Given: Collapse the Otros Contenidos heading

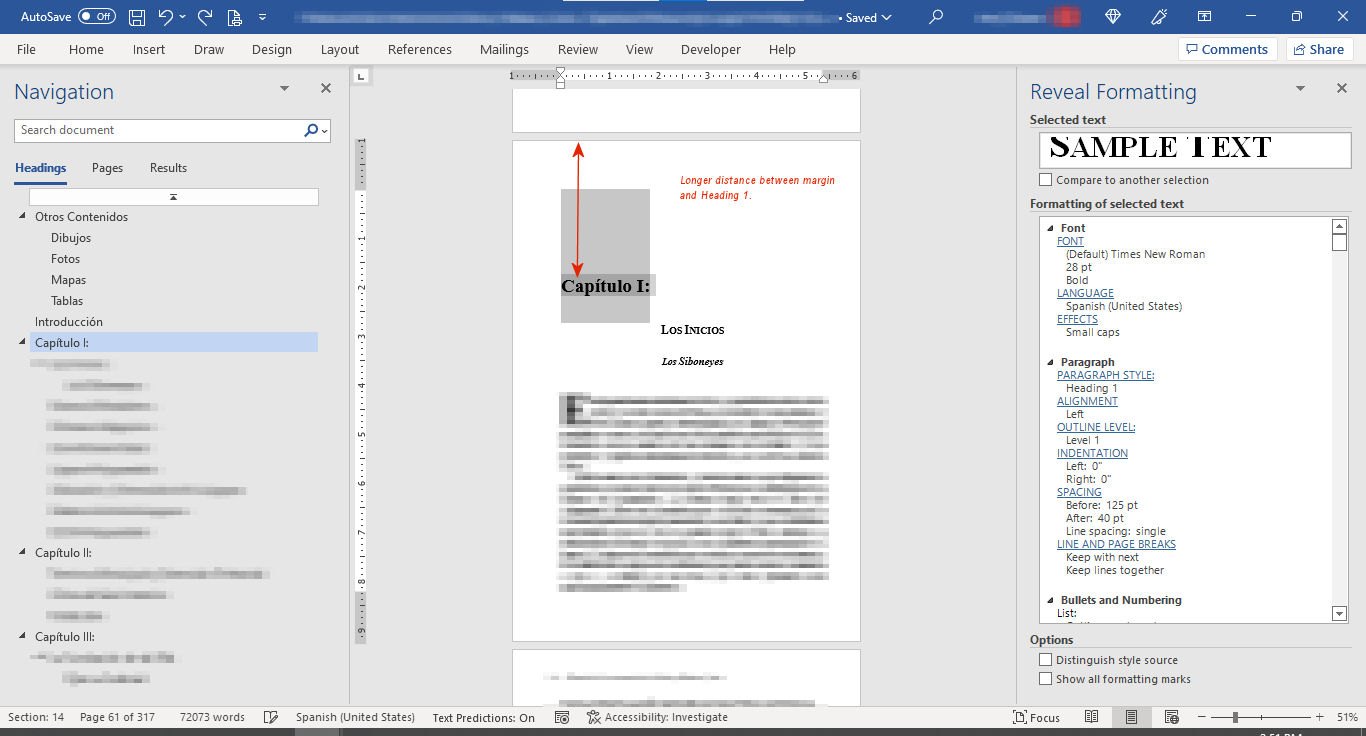Looking at the screenshot, I should pyautogui.click(x=24, y=216).
